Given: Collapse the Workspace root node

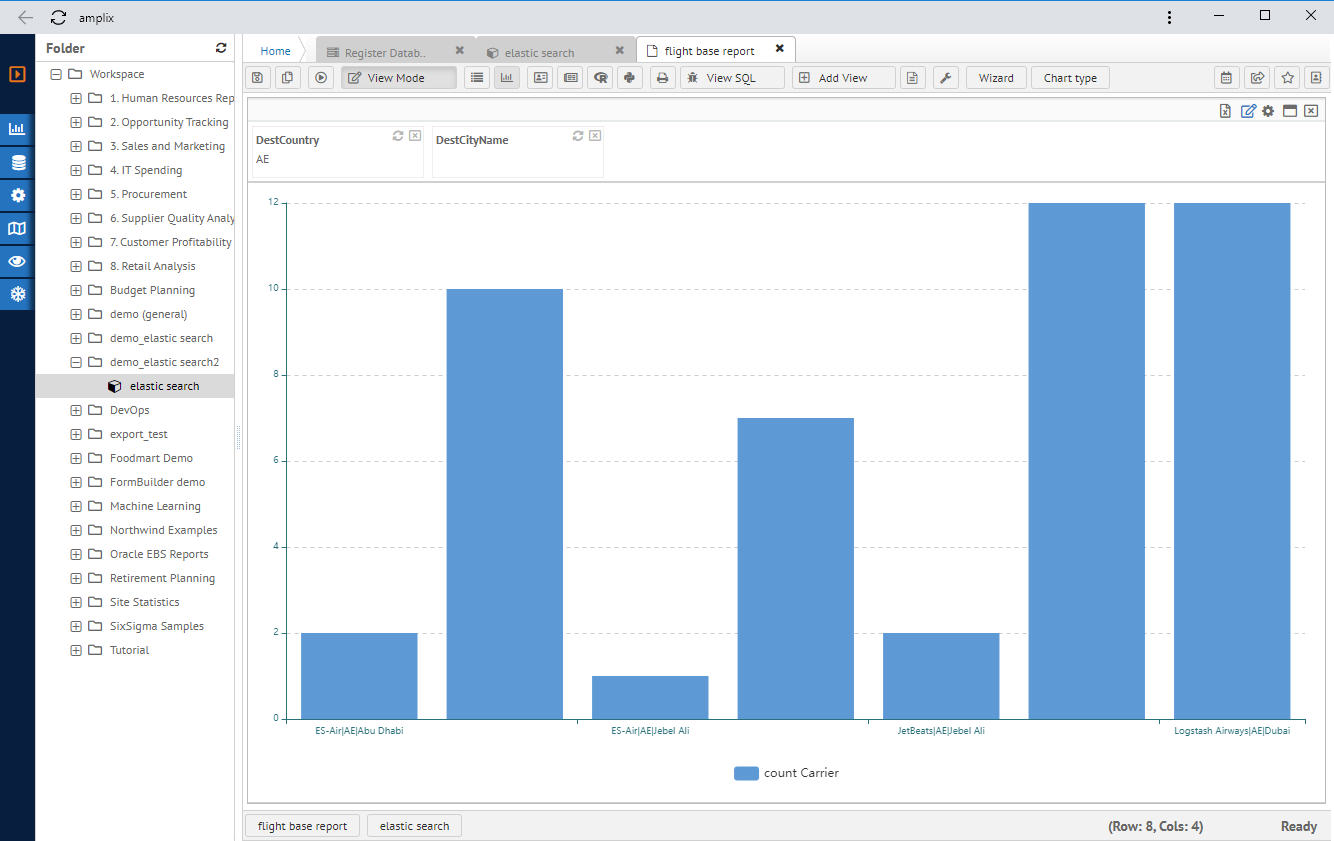Looking at the screenshot, I should tap(56, 74).
